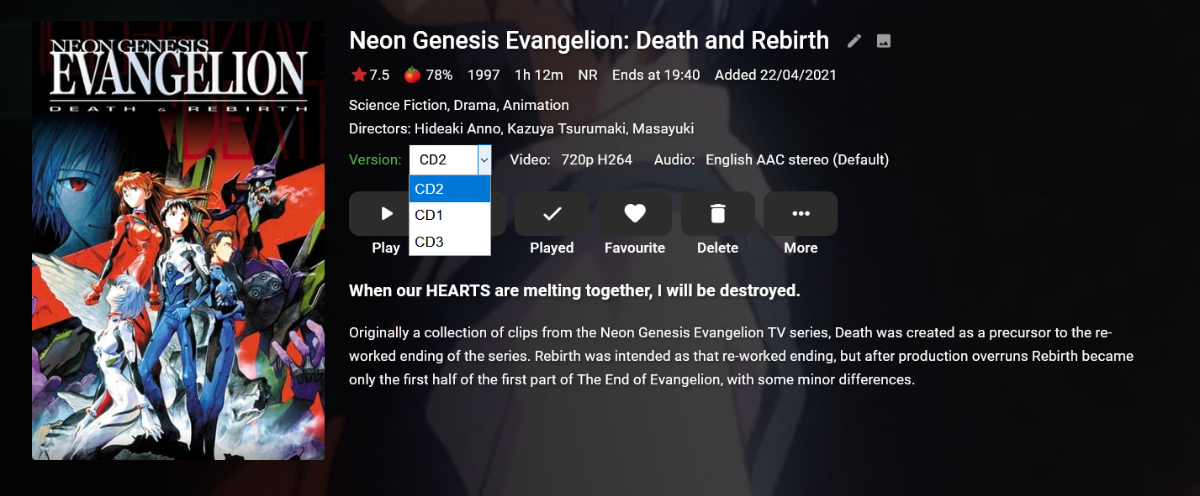This screenshot has width=1200, height=496.
Task: Collapse the Version dropdown arrow
Action: tap(484, 160)
